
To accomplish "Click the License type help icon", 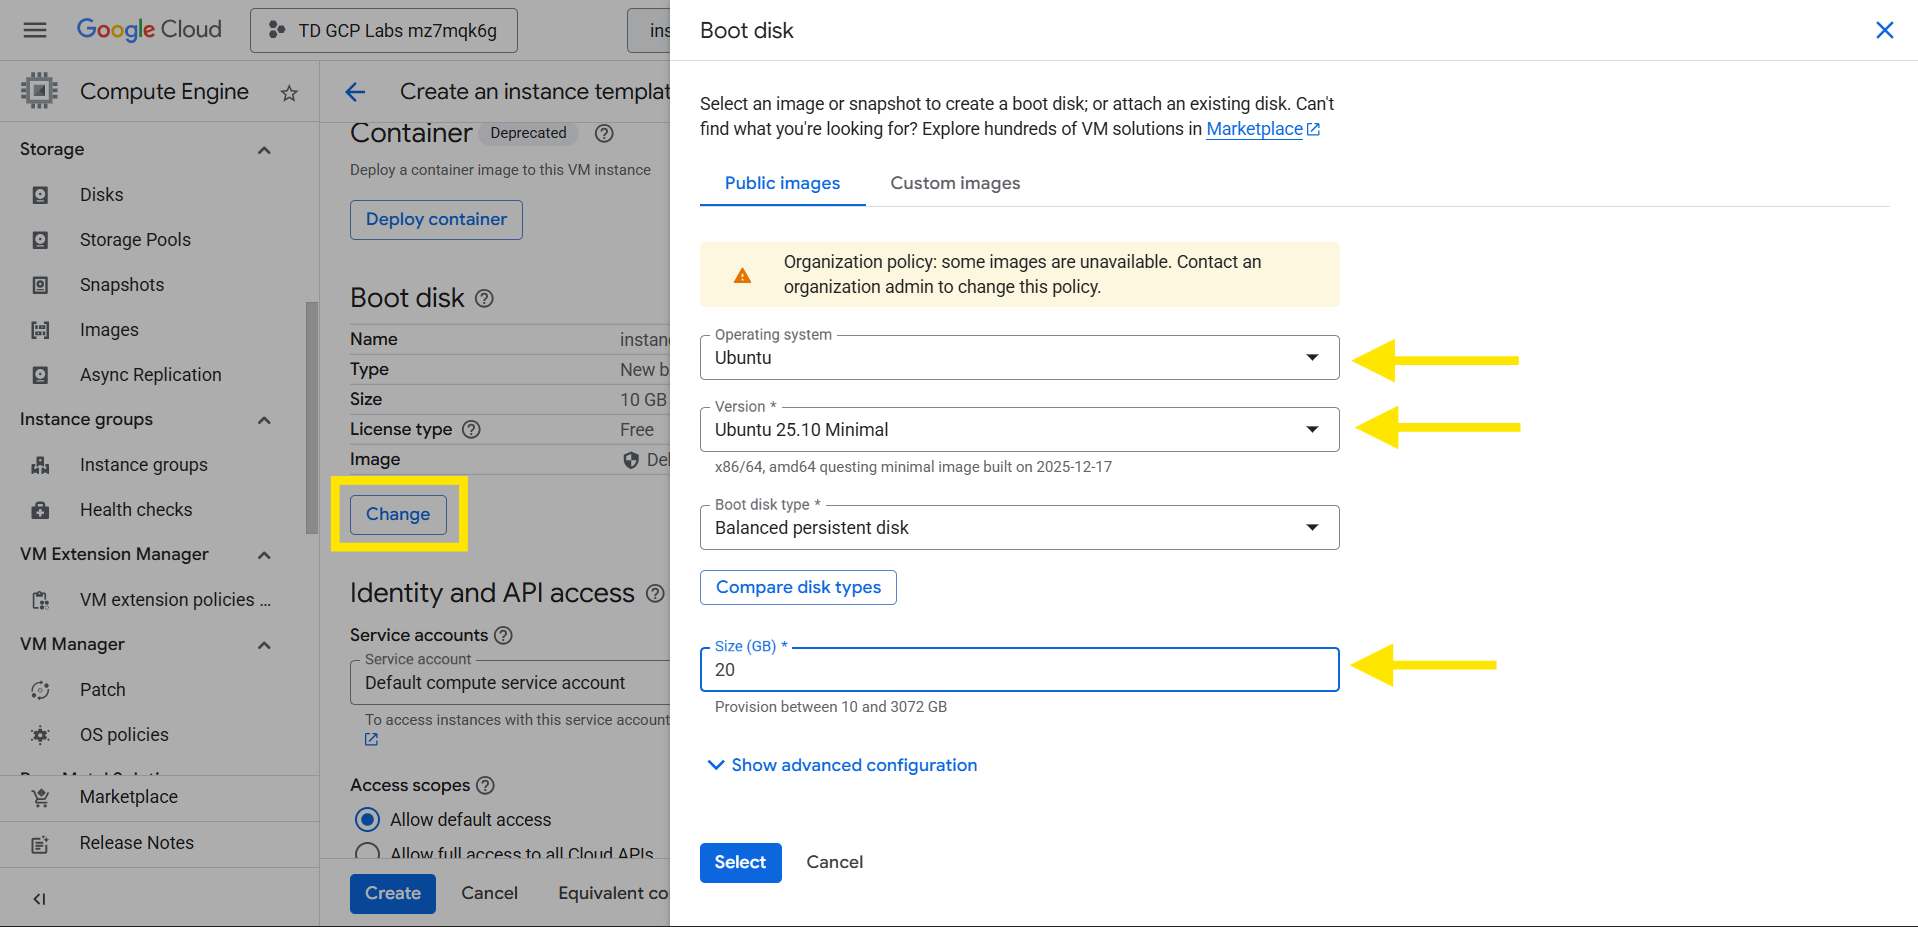I will [x=471, y=429].
